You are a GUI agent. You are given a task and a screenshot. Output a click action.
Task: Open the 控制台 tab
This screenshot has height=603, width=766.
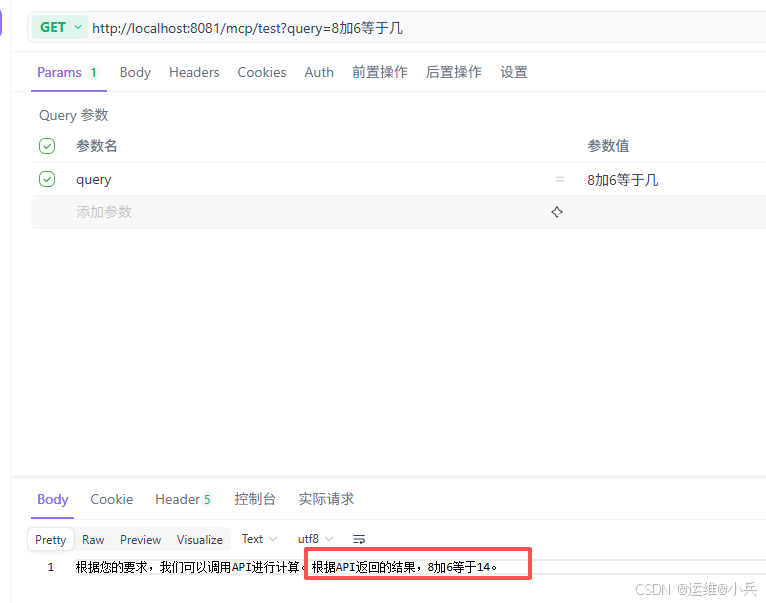(x=255, y=499)
